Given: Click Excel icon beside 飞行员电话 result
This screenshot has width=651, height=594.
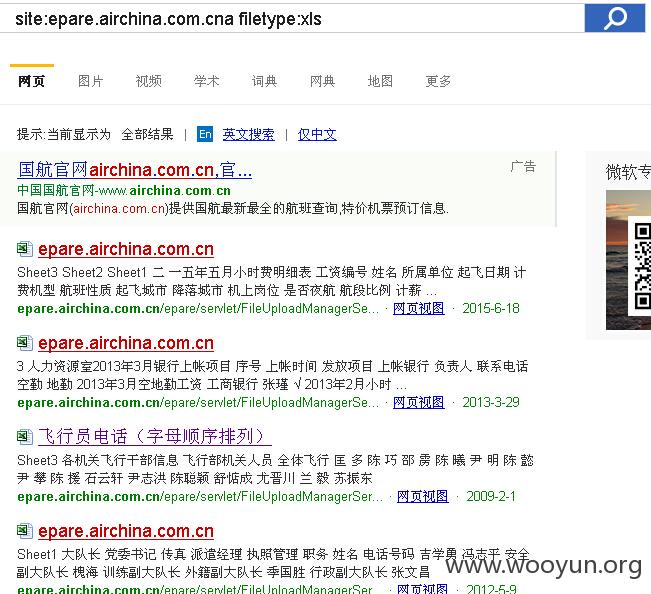Looking at the screenshot, I should pyautogui.click(x=24, y=436).
